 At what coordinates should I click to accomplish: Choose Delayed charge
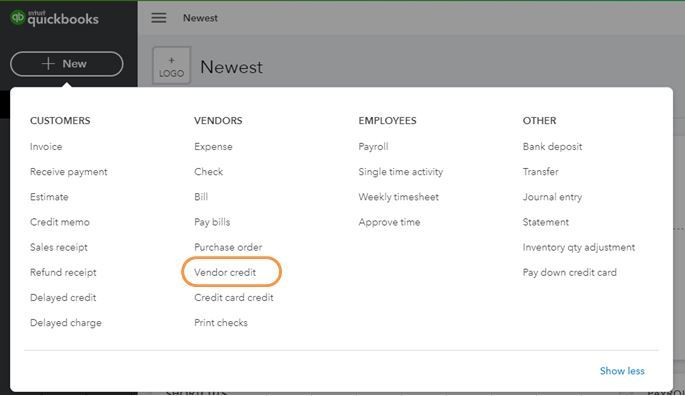(x=66, y=323)
